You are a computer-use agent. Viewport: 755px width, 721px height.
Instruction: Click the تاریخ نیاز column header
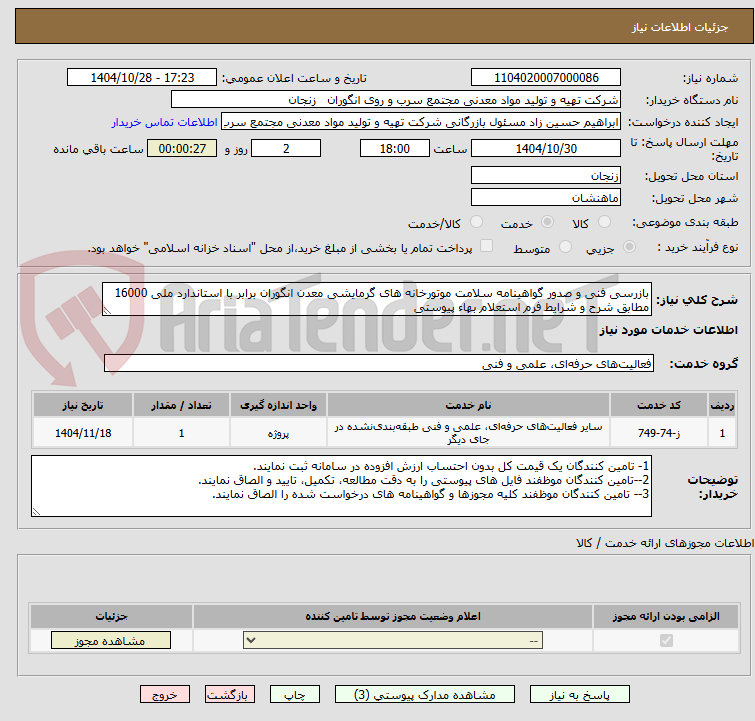83,406
